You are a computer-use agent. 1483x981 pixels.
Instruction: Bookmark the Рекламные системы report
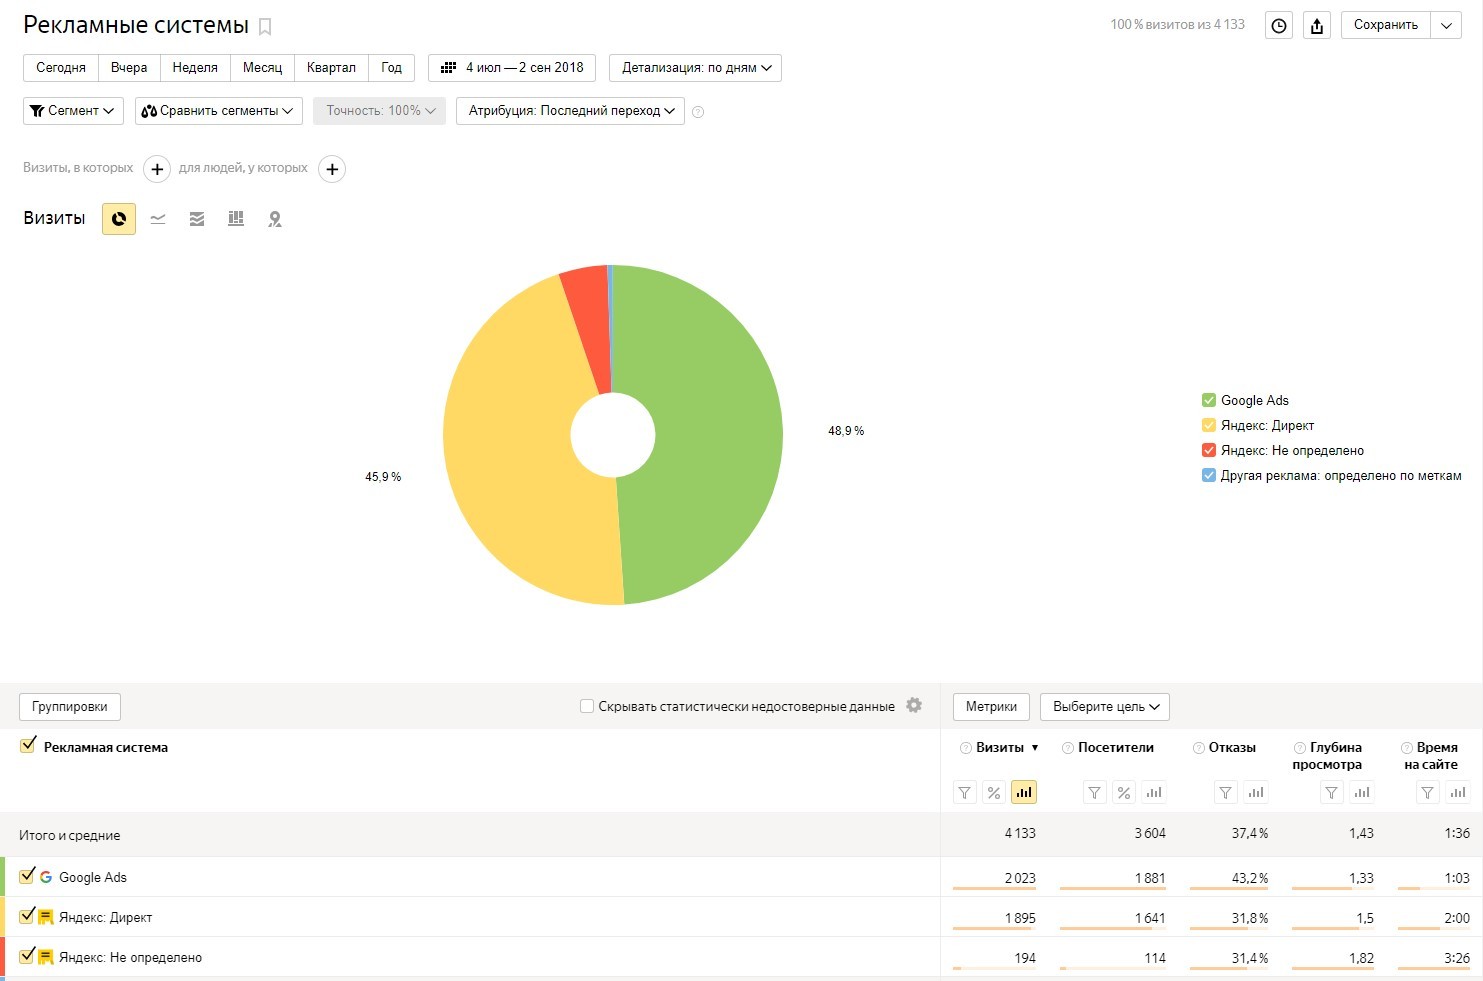(x=265, y=27)
